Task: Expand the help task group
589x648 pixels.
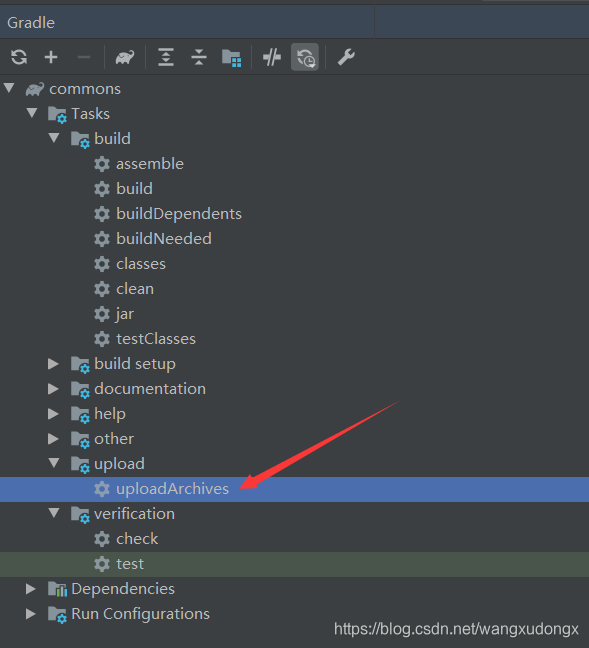Action: pyautogui.click(x=53, y=414)
